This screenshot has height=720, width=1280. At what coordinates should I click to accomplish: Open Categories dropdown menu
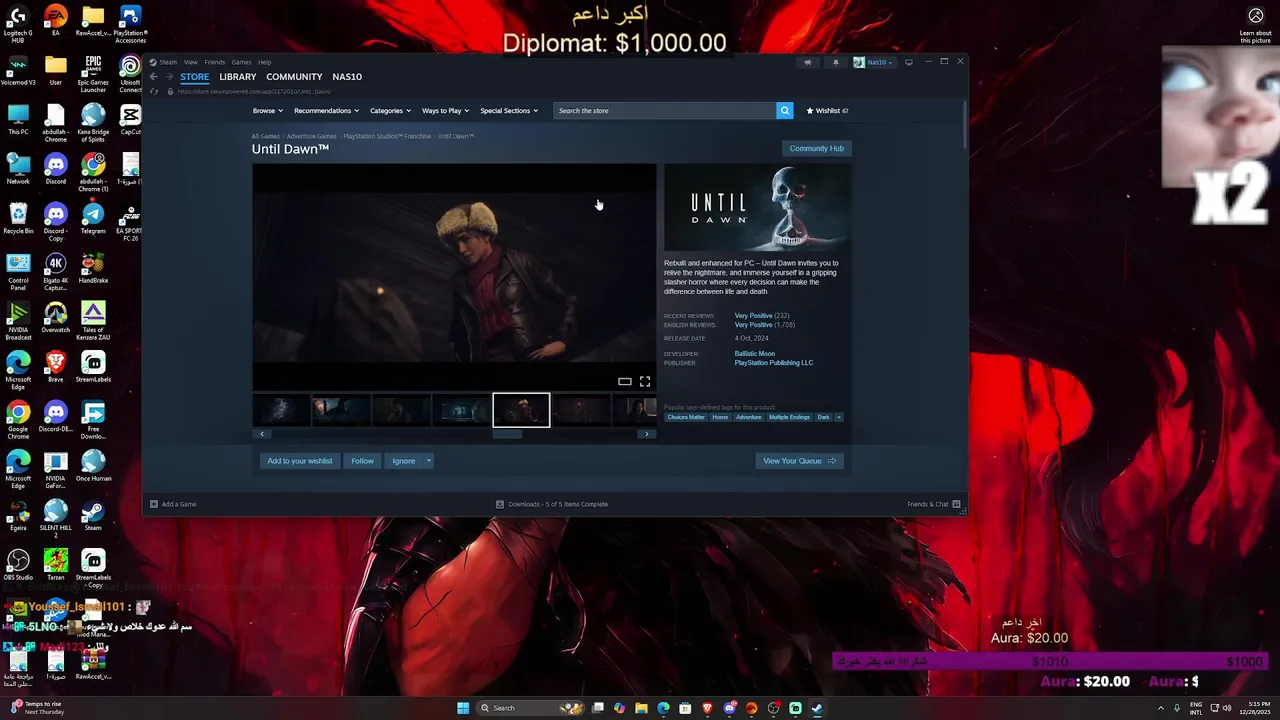pos(390,111)
